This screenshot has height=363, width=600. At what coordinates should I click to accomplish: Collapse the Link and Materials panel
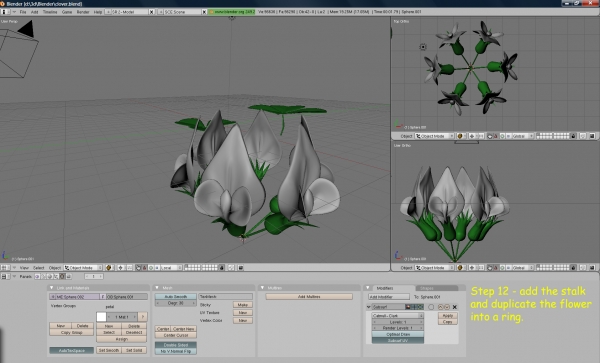pos(52,288)
